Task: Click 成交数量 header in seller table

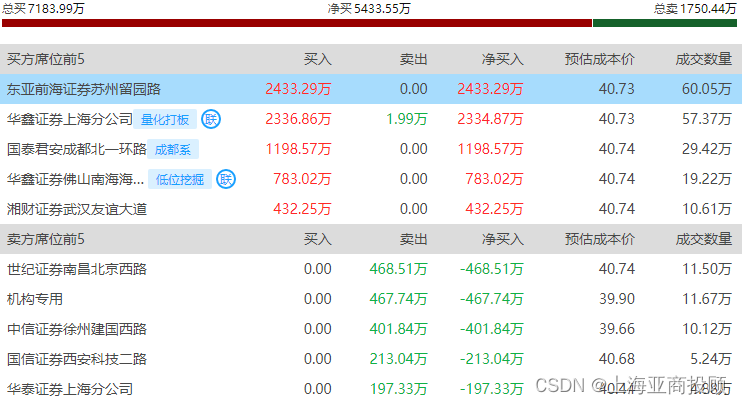Action: coord(704,239)
